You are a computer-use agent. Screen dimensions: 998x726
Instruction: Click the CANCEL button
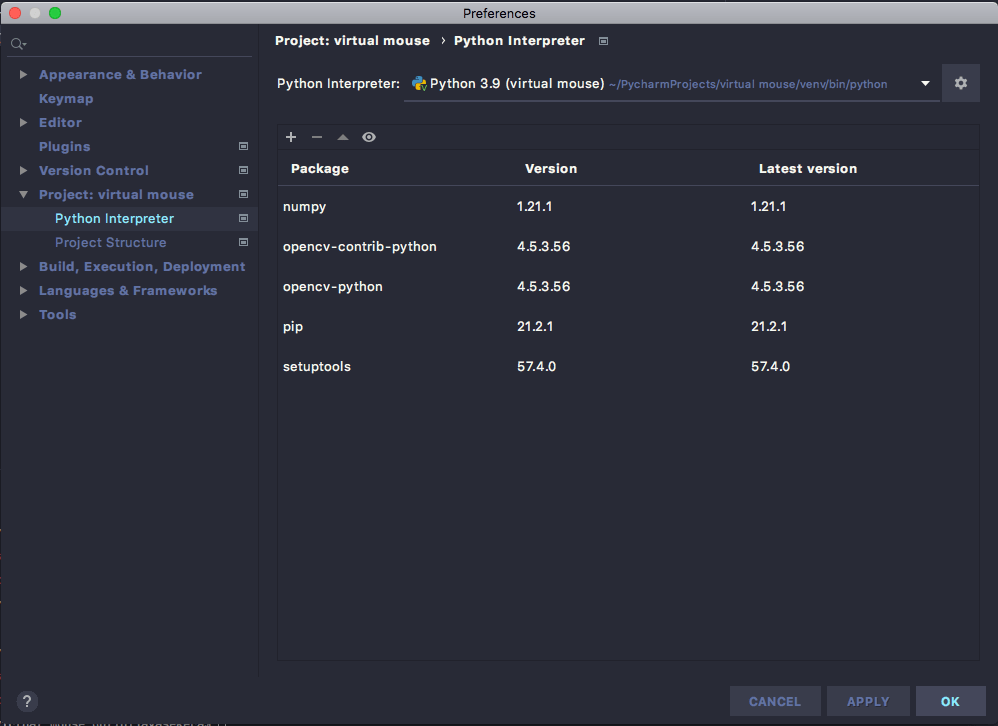click(775, 701)
